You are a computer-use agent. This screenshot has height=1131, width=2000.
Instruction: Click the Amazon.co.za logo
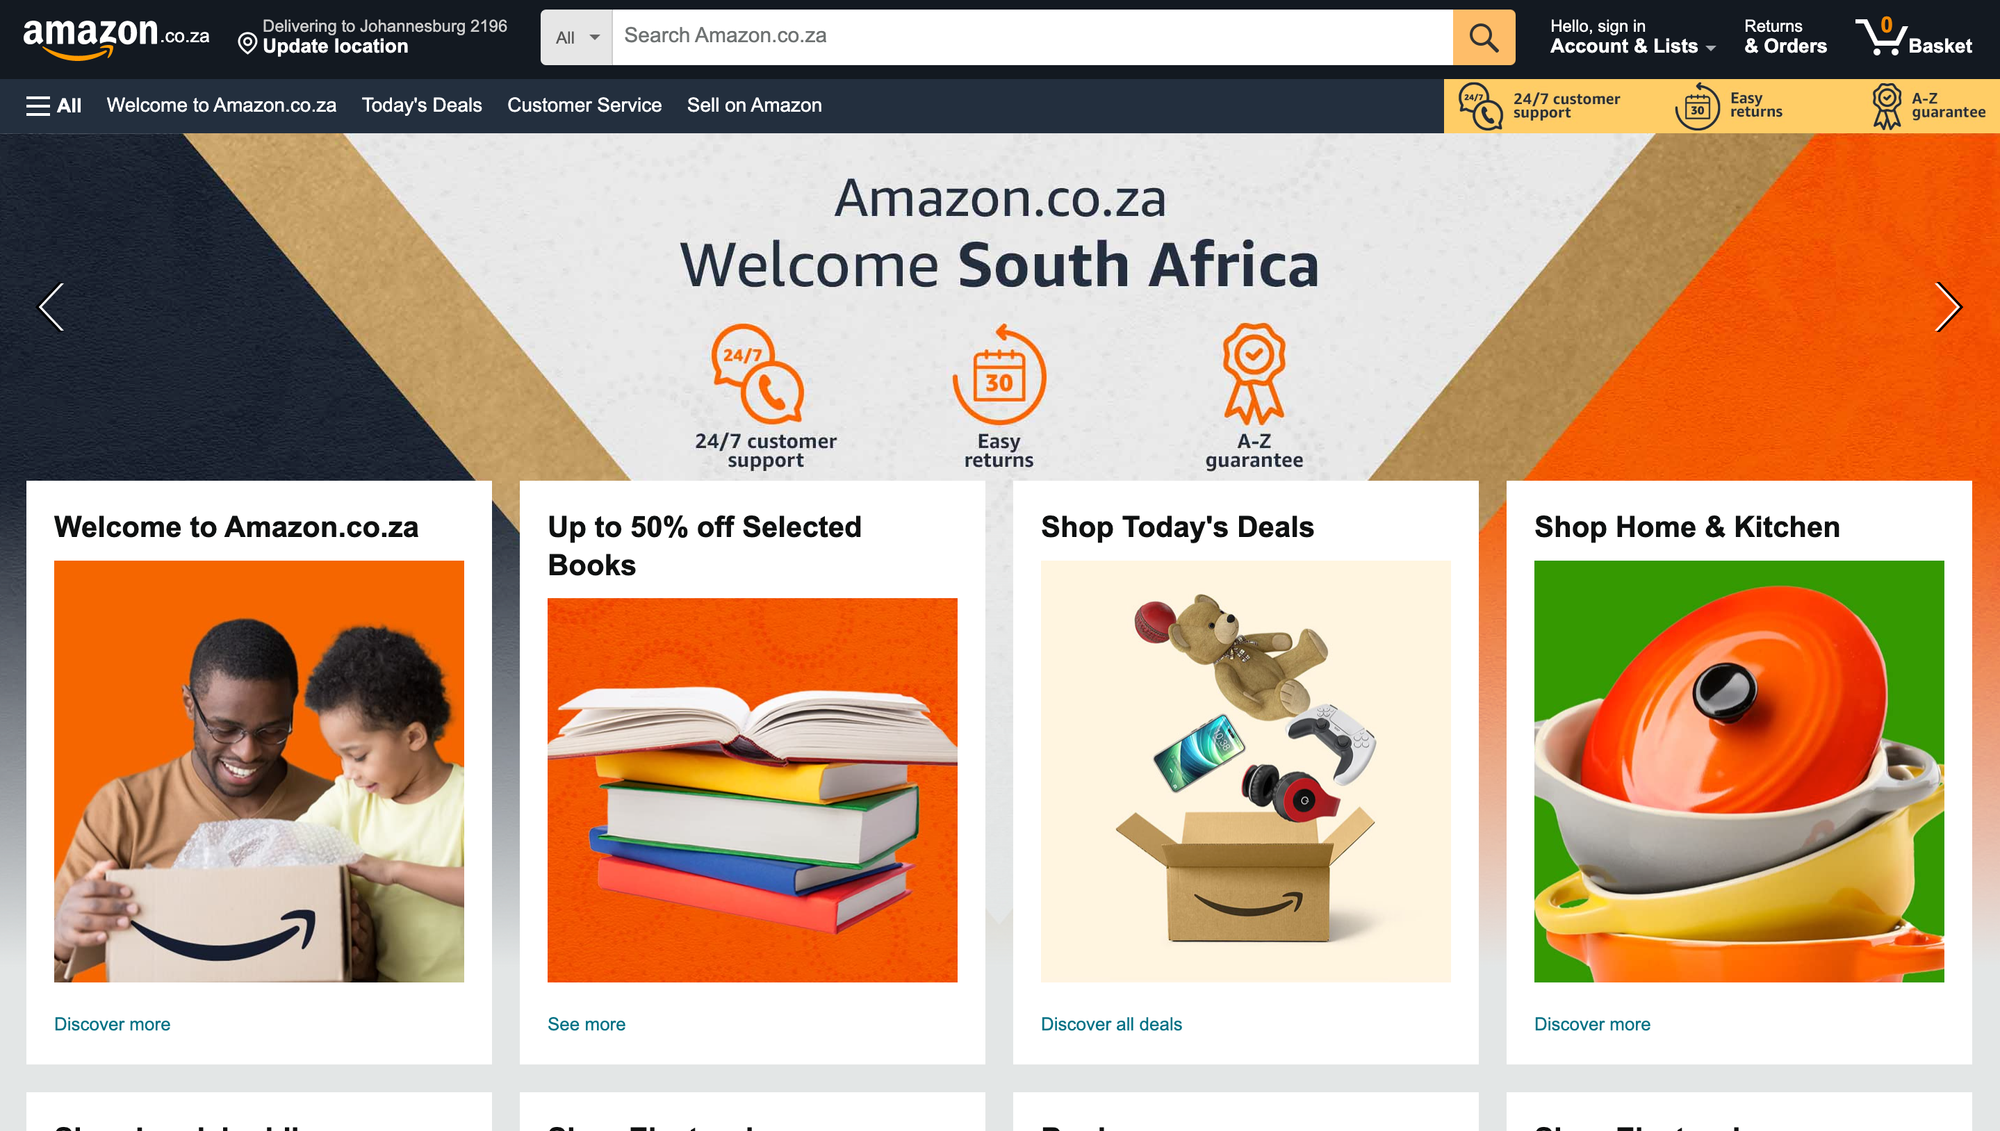click(x=116, y=37)
